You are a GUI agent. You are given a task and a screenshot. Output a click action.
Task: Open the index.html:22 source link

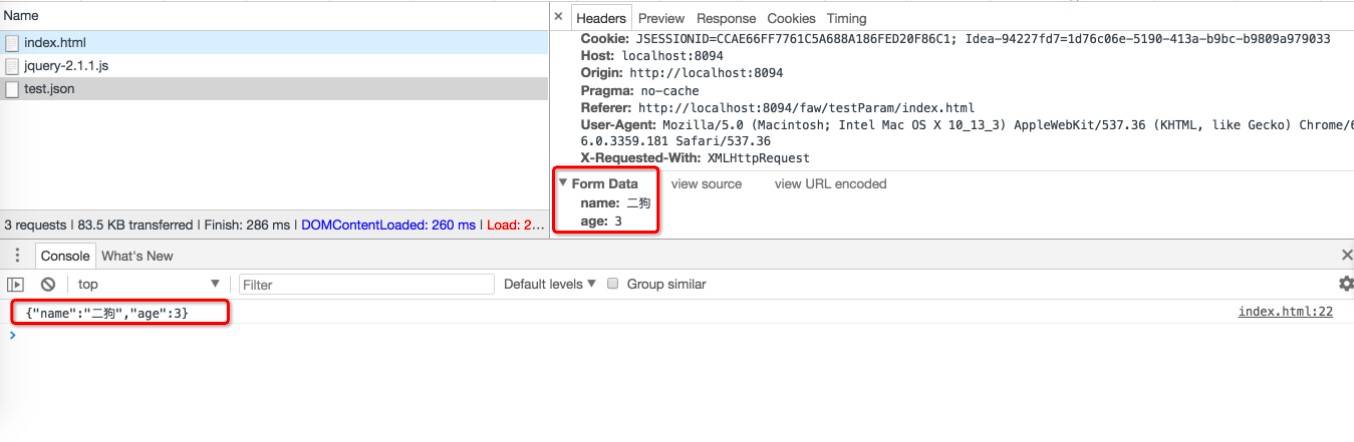point(1285,312)
